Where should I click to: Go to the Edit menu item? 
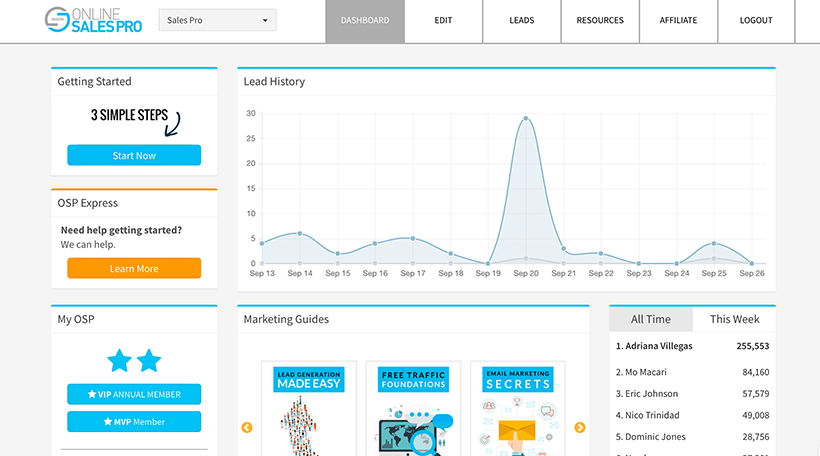tap(443, 21)
